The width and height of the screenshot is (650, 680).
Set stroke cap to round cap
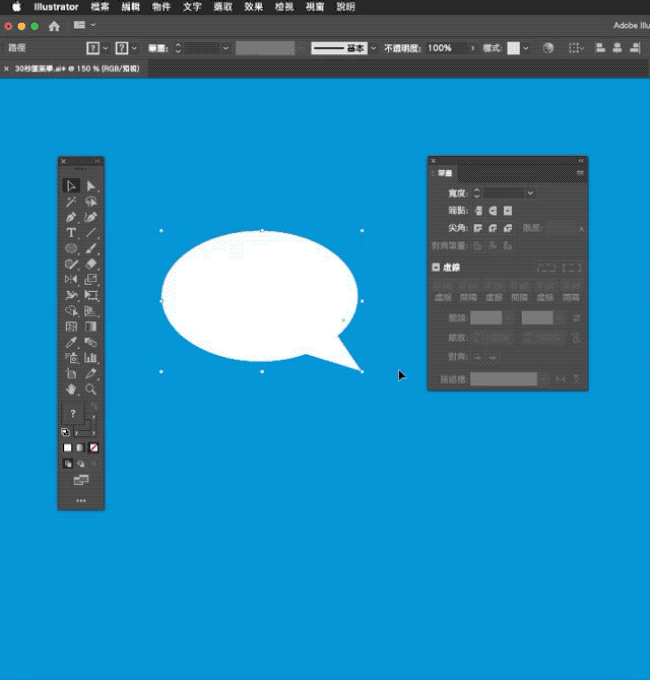point(493,211)
